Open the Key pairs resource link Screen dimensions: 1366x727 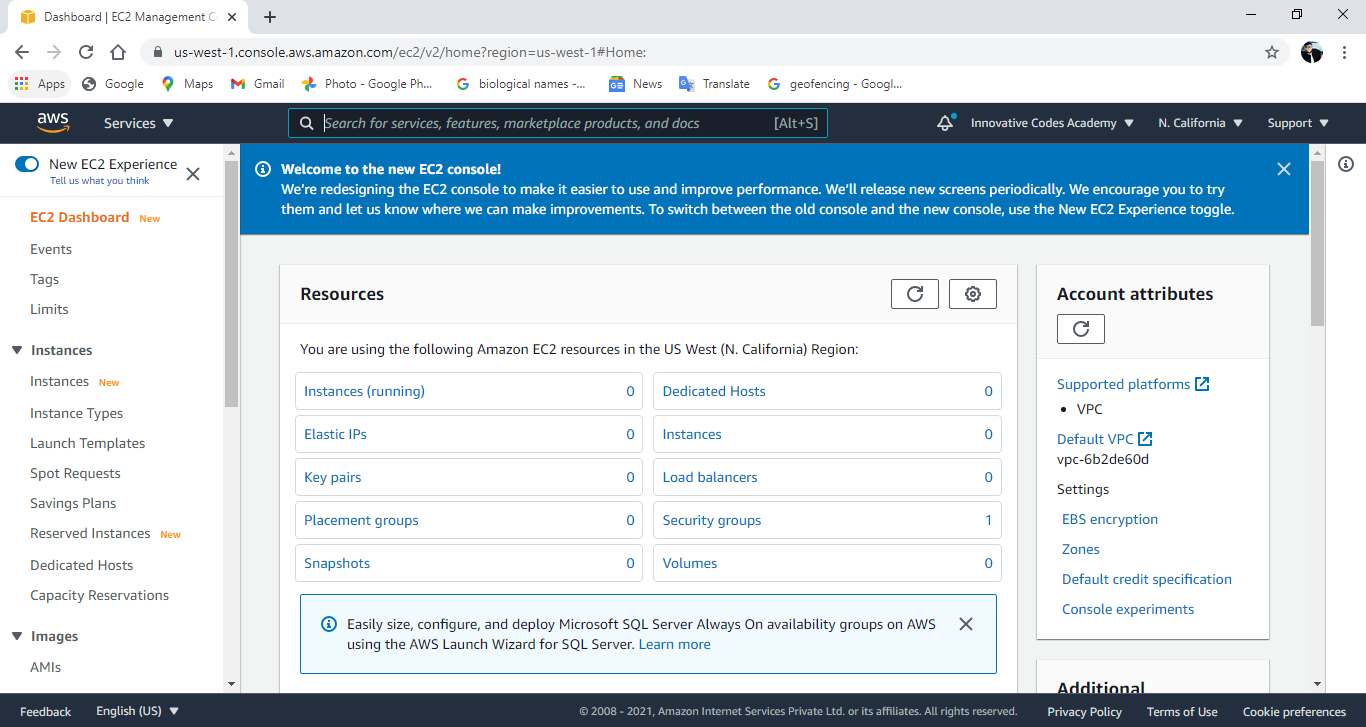(x=333, y=477)
